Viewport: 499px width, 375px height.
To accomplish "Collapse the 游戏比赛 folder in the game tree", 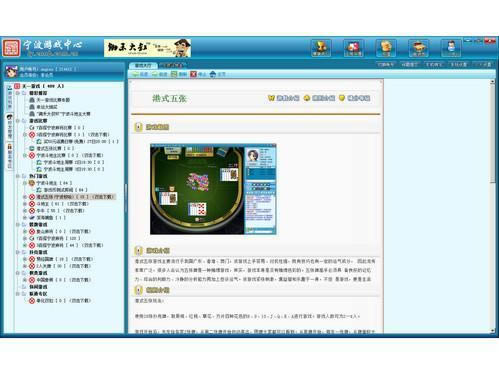I will click(x=18, y=121).
